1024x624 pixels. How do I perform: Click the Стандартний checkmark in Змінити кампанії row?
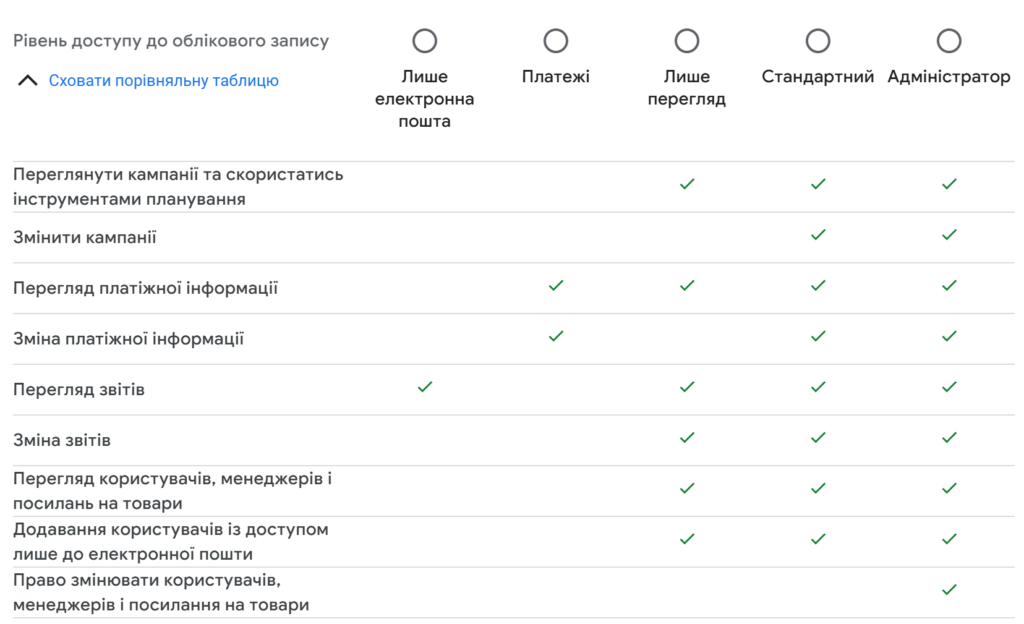coord(818,234)
